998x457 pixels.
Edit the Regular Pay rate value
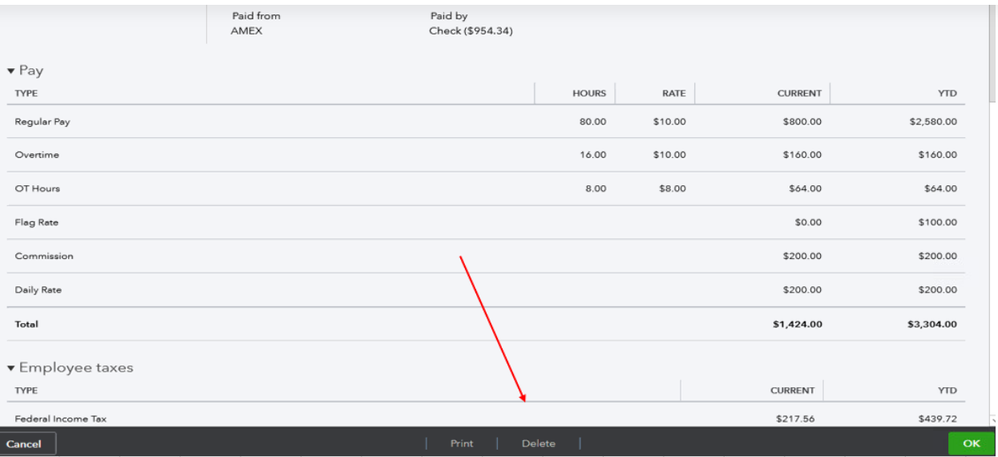[669, 122]
